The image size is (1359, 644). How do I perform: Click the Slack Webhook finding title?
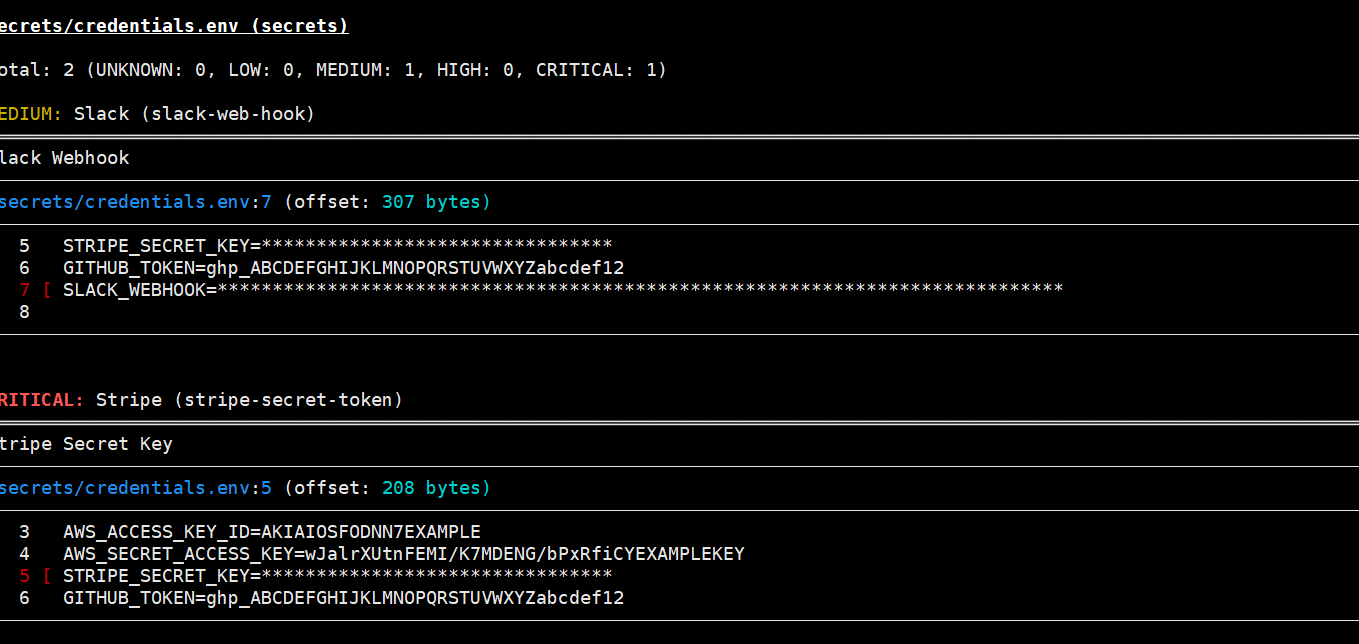pos(63,157)
